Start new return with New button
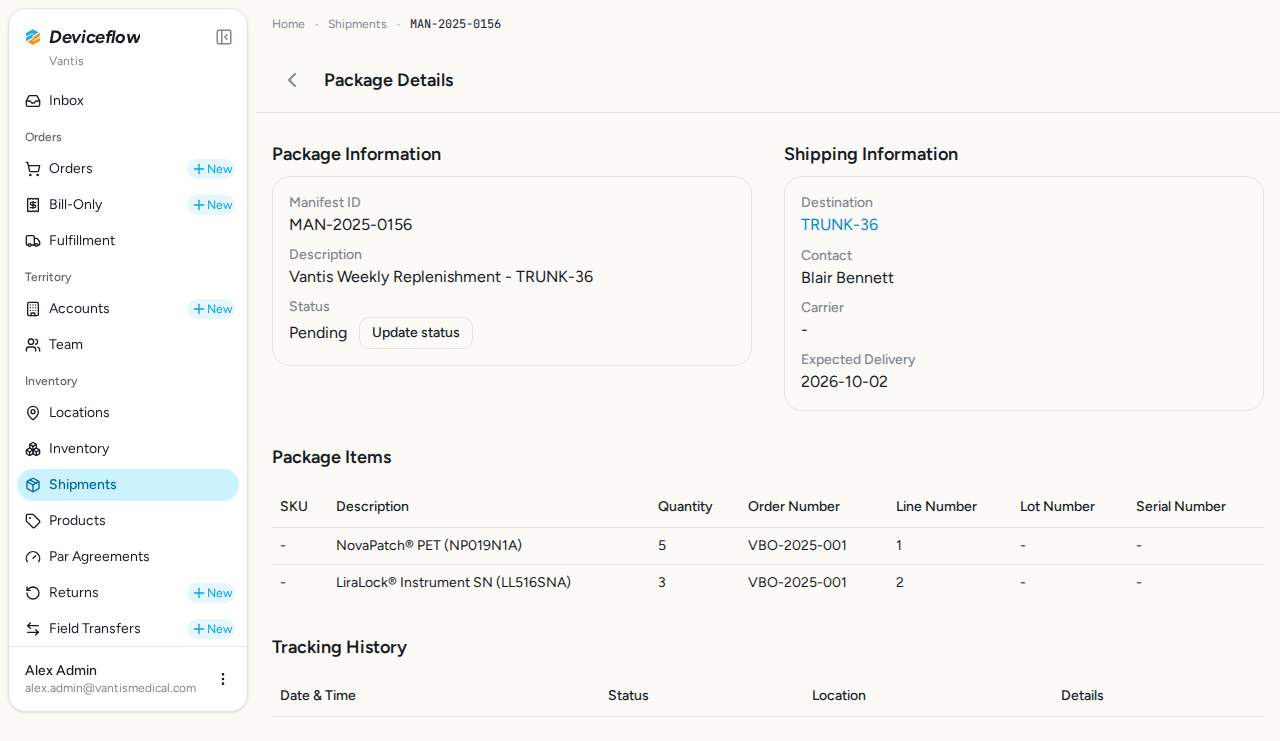This screenshot has width=1280, height=741. 212,593
